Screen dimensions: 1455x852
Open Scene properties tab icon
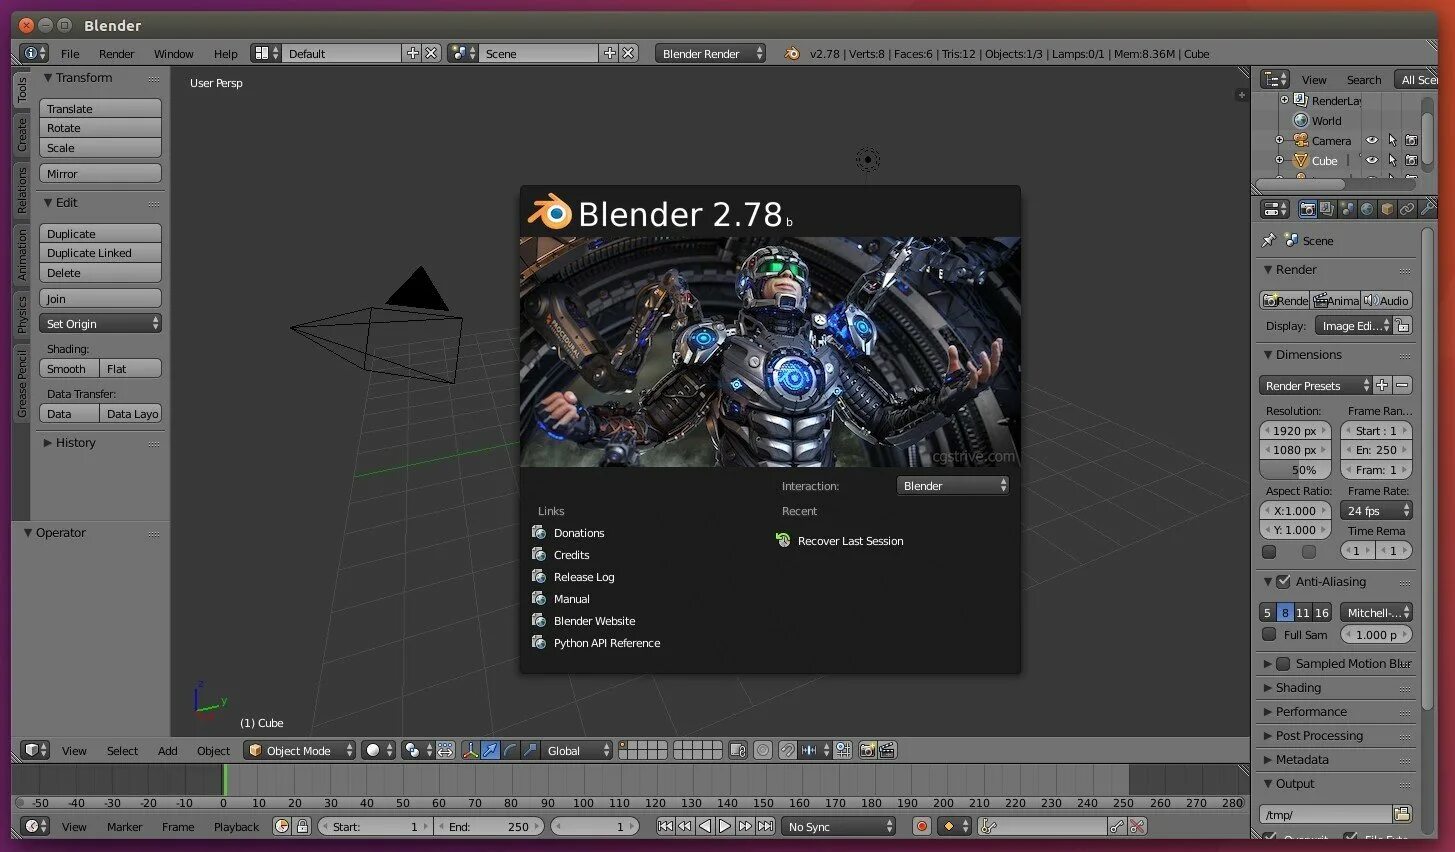point(1347,209)
